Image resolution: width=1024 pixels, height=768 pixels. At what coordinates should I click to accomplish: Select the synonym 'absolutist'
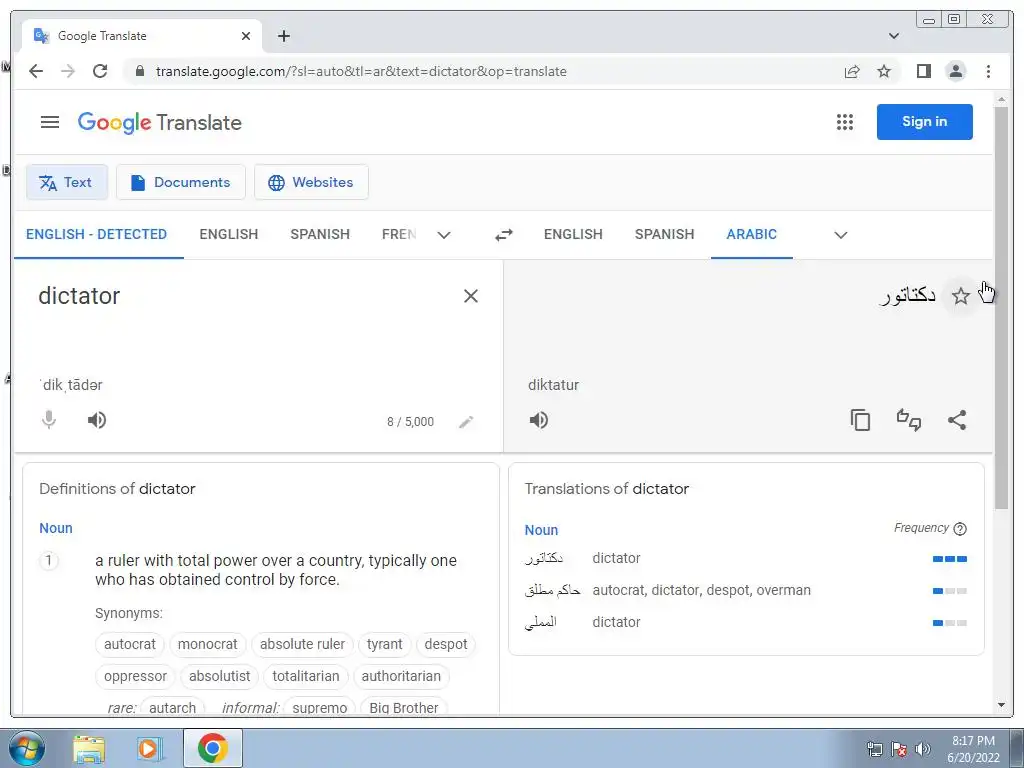[x=219, y=676]
